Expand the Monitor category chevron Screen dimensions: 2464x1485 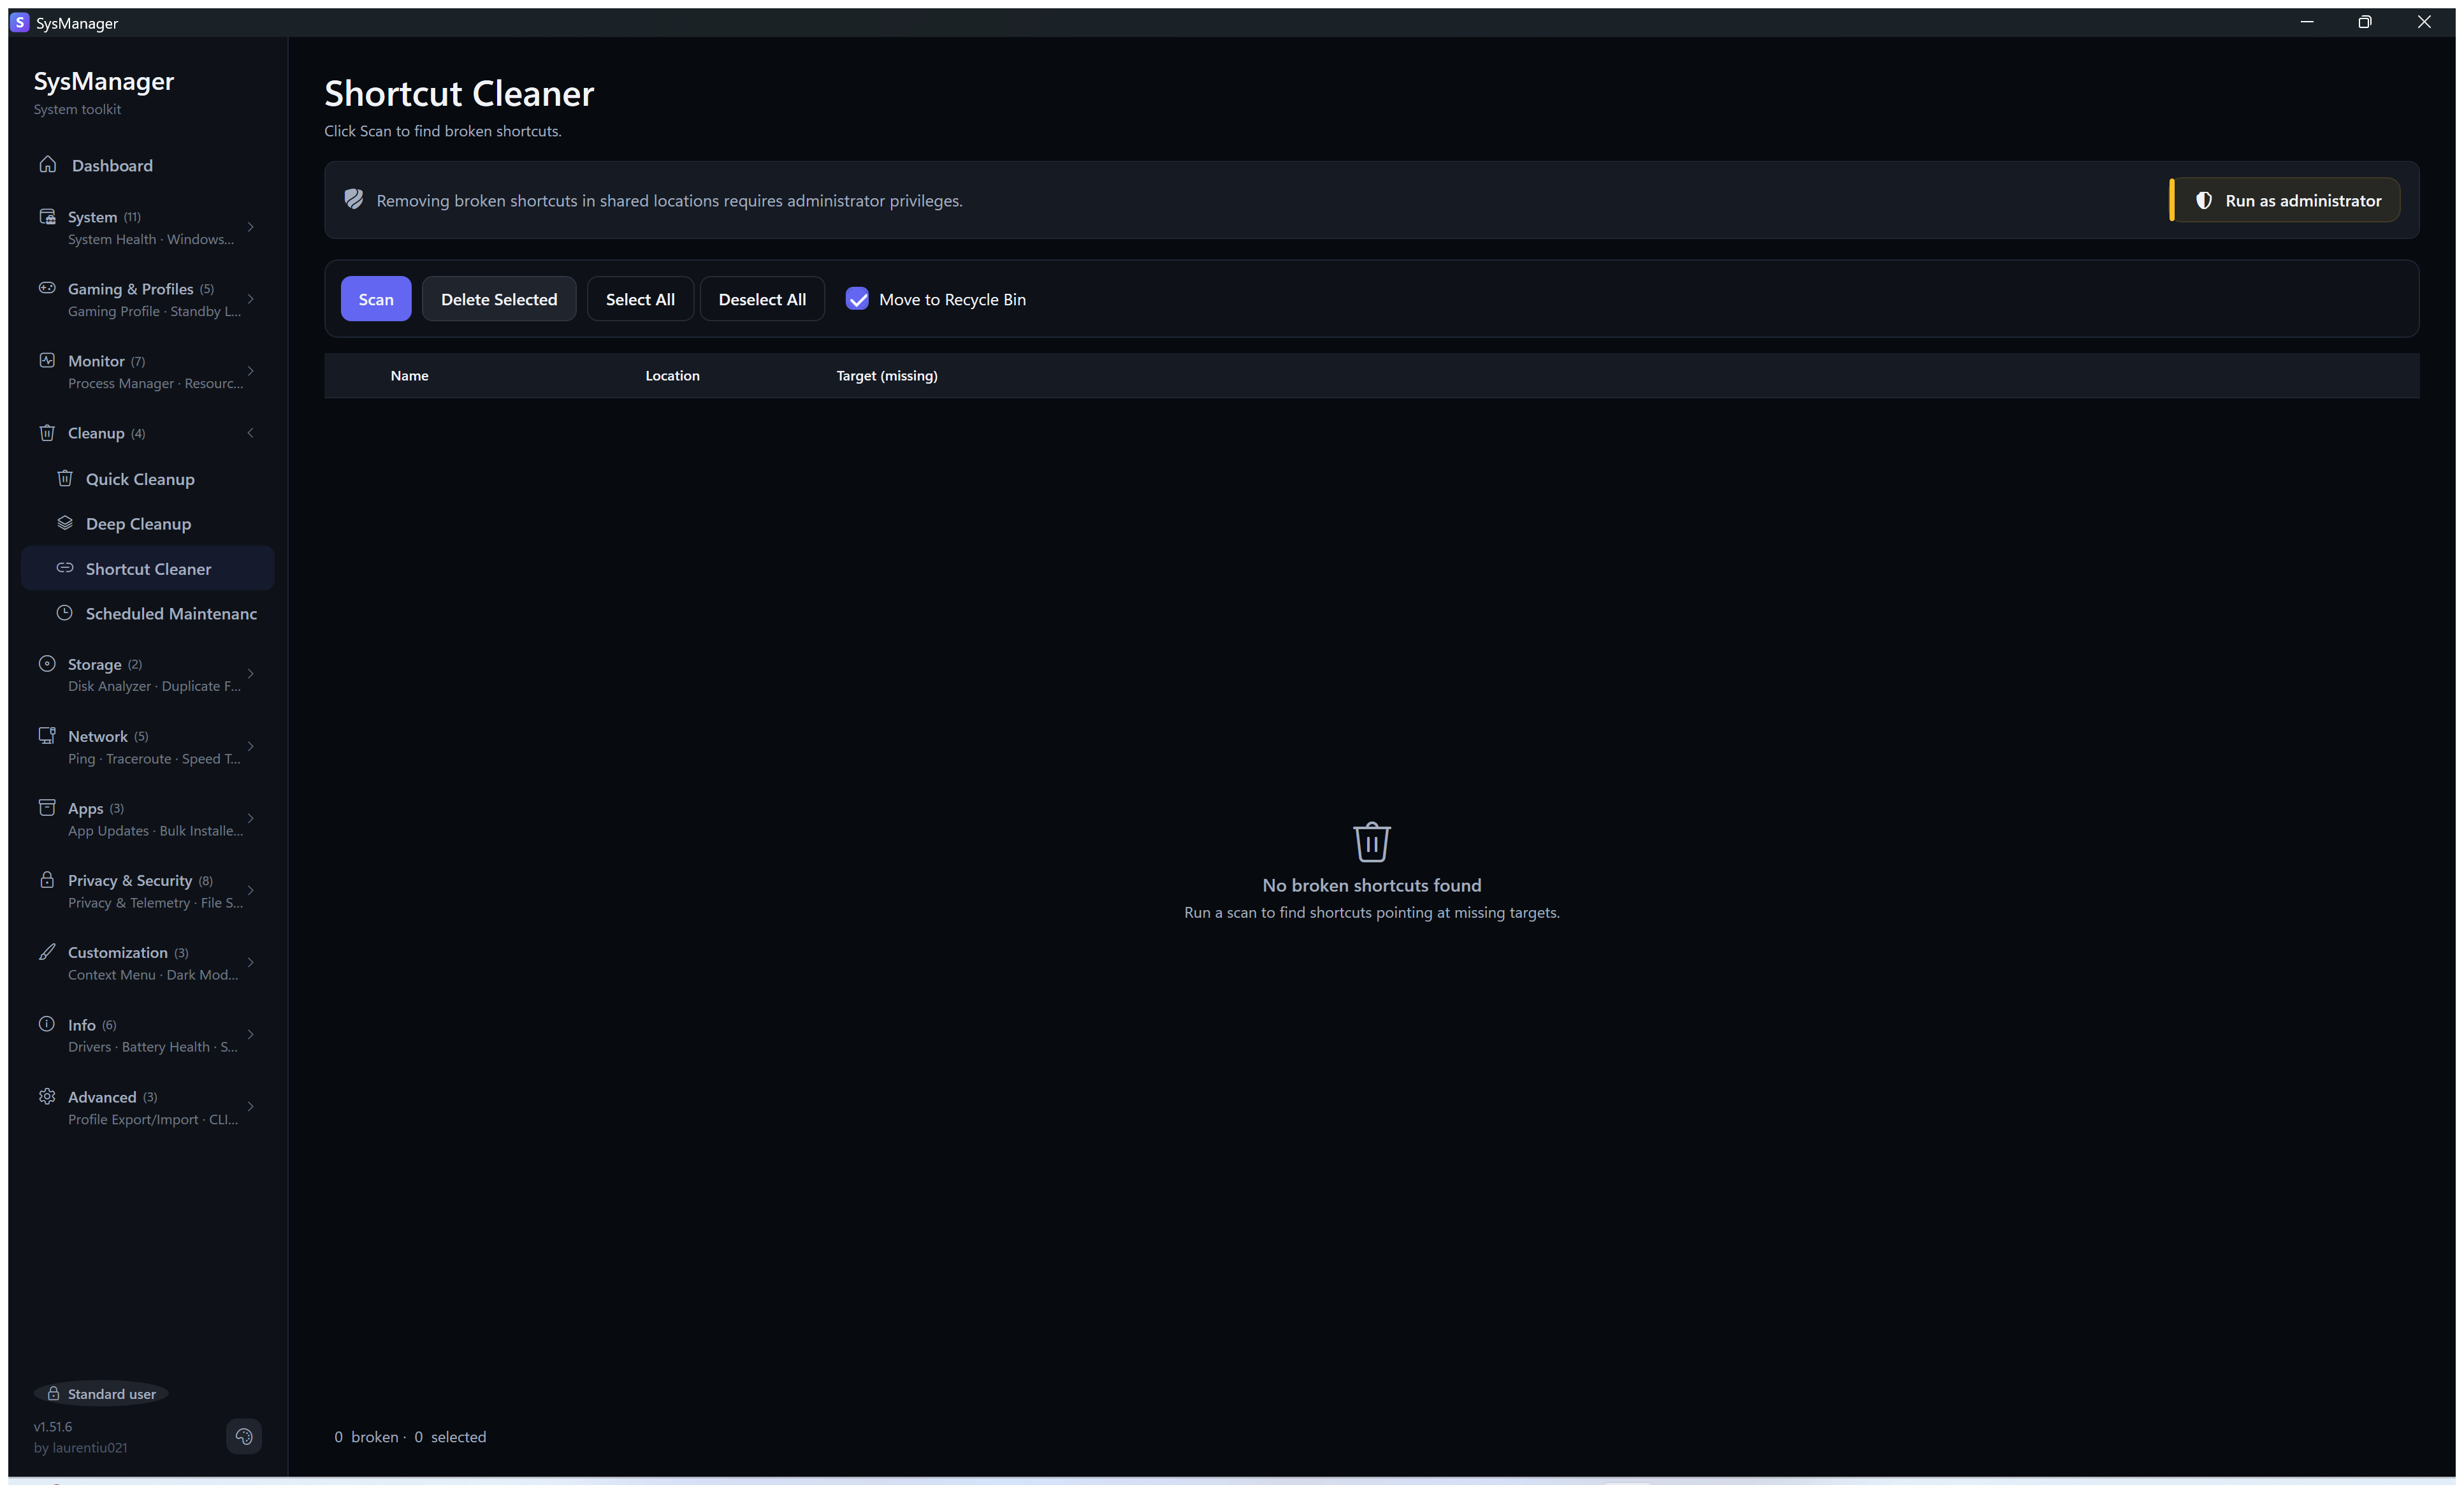tap(250, 371)
